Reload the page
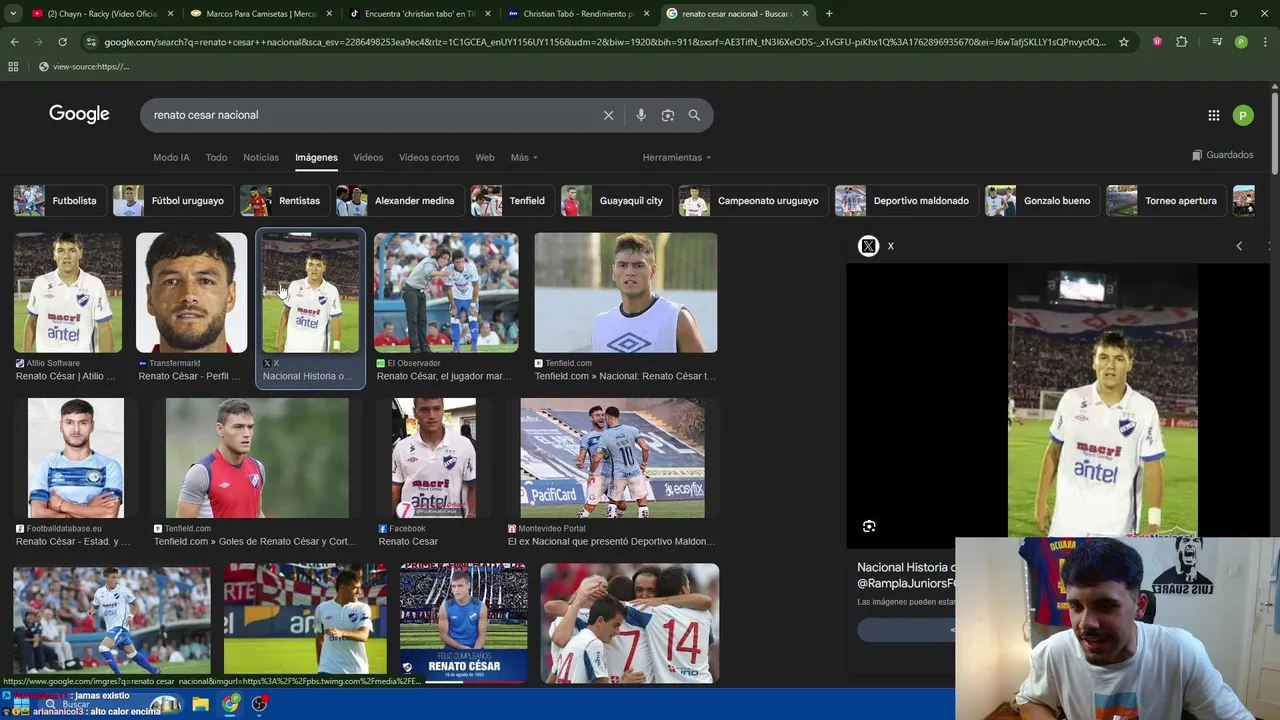Screen dimensions: 1280x720 pos(62,42)
